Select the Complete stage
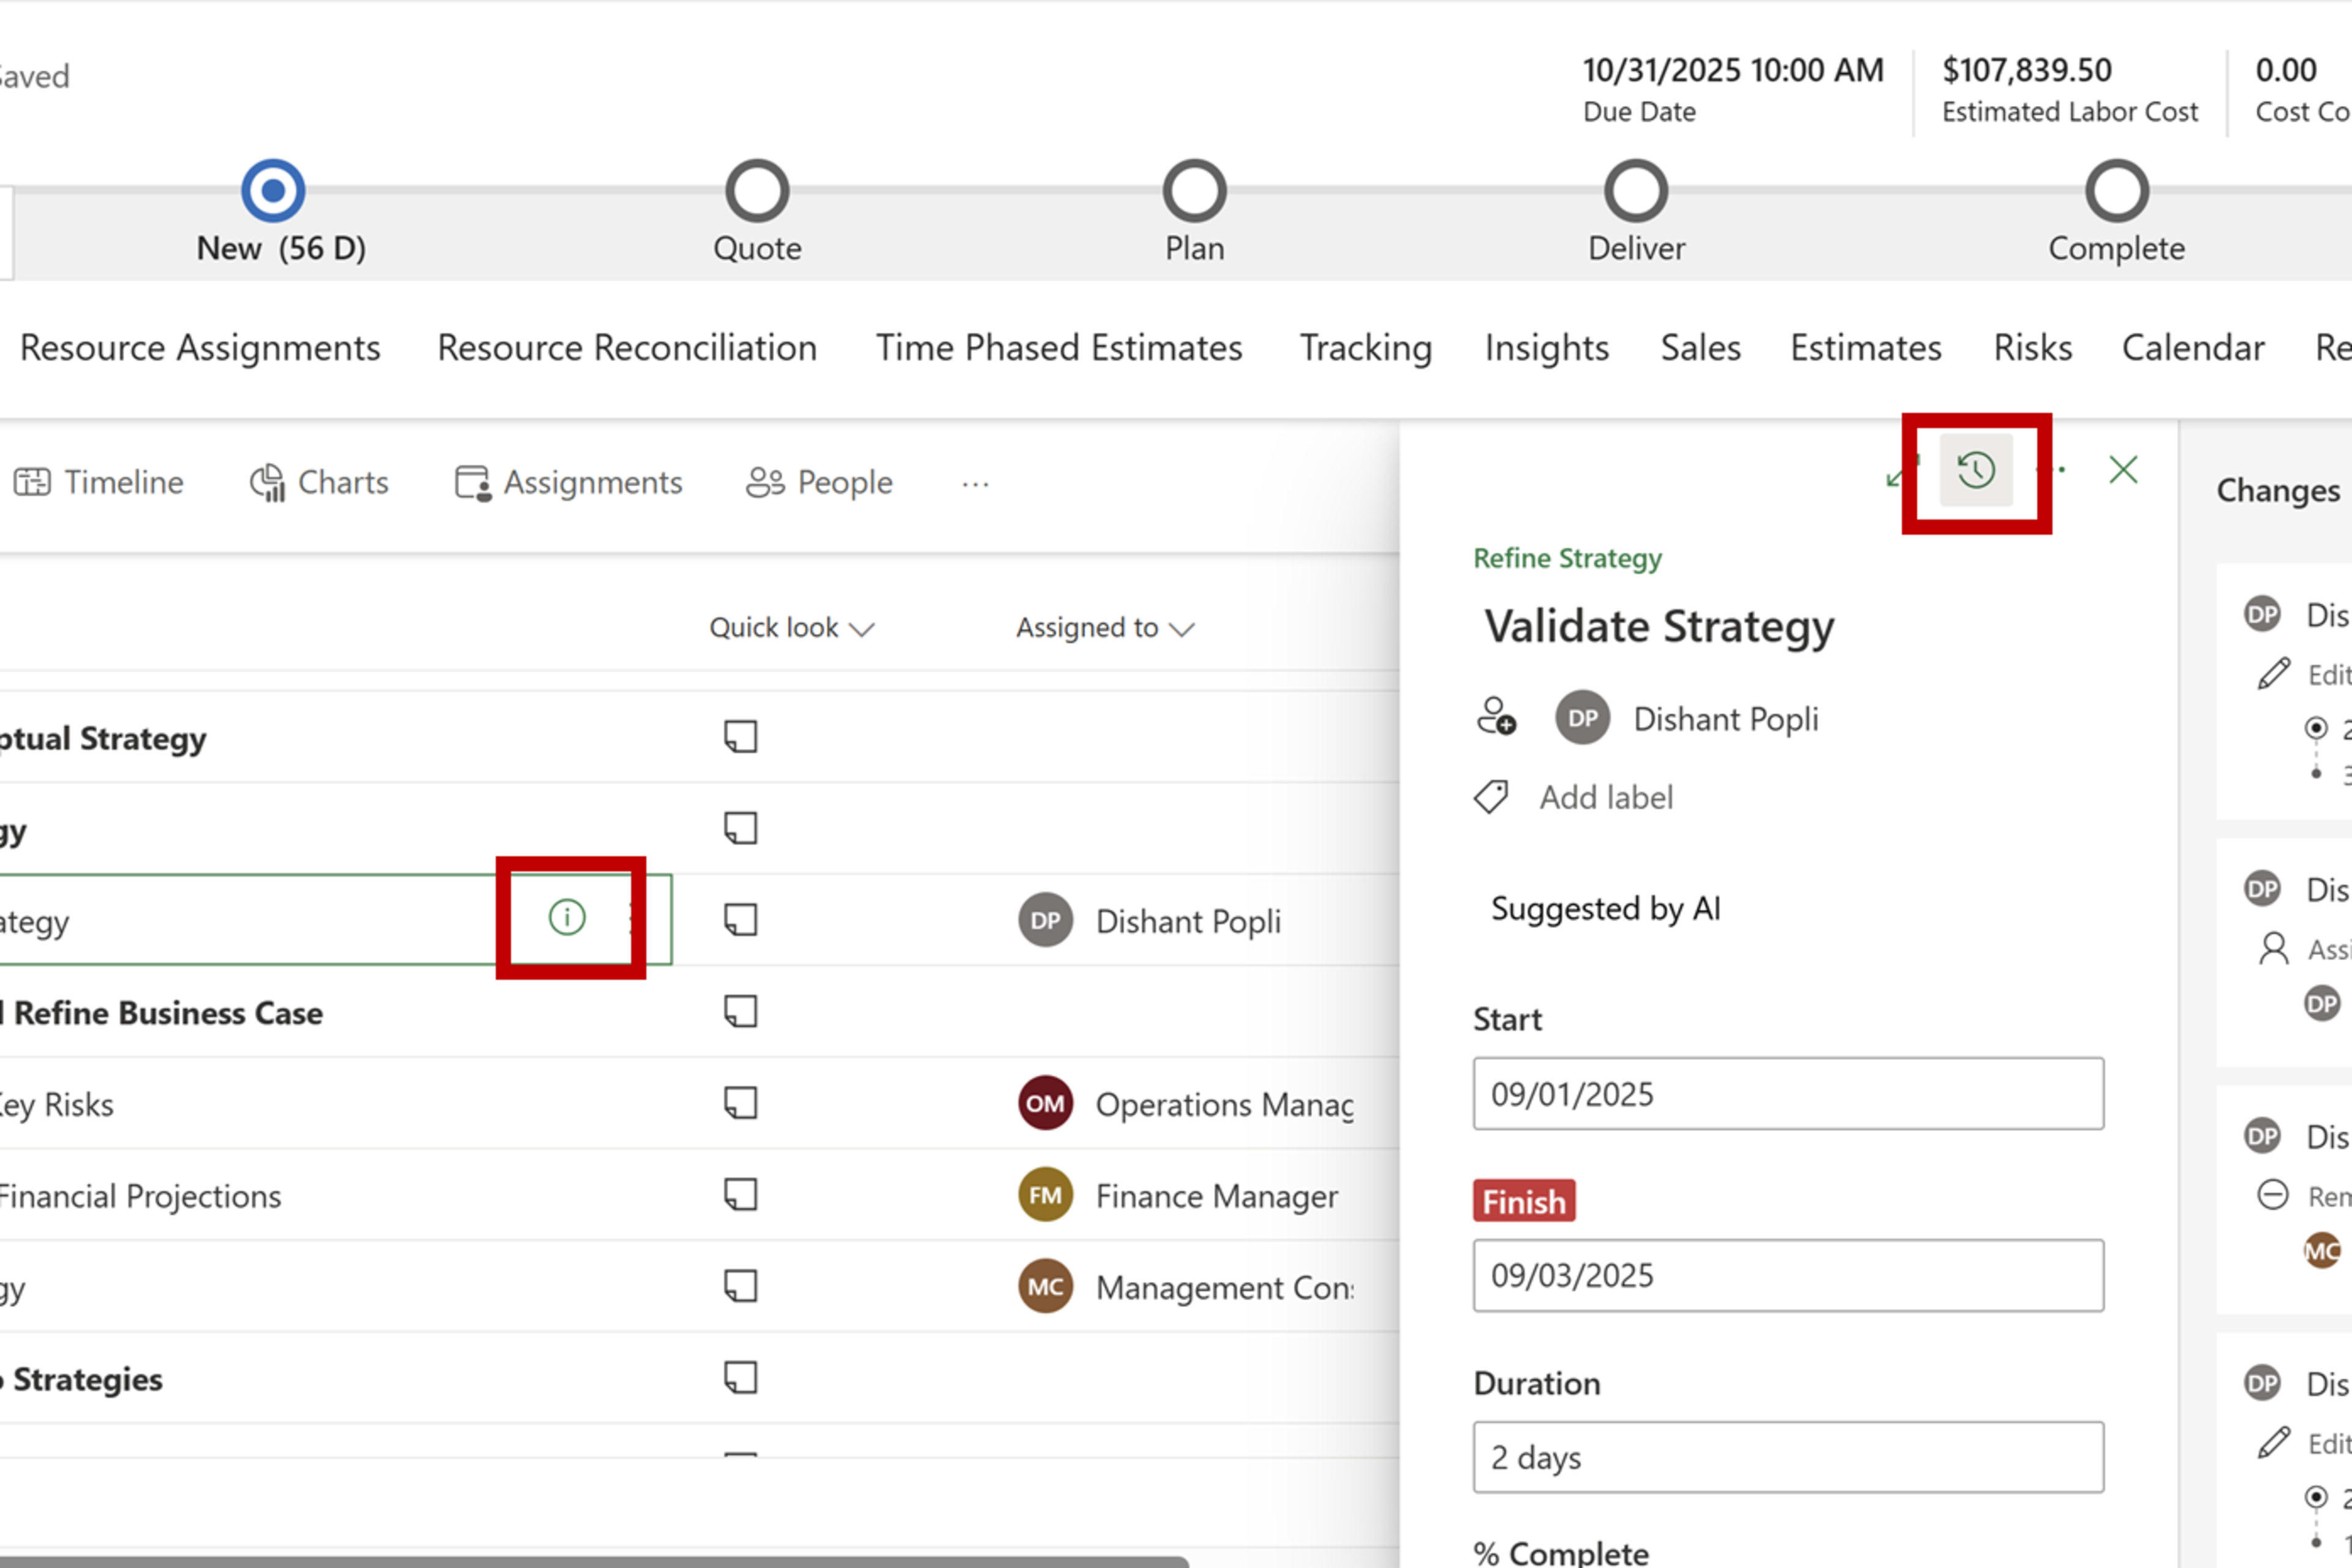This screenshot has height=1568, width=2352. (2117, 190)
